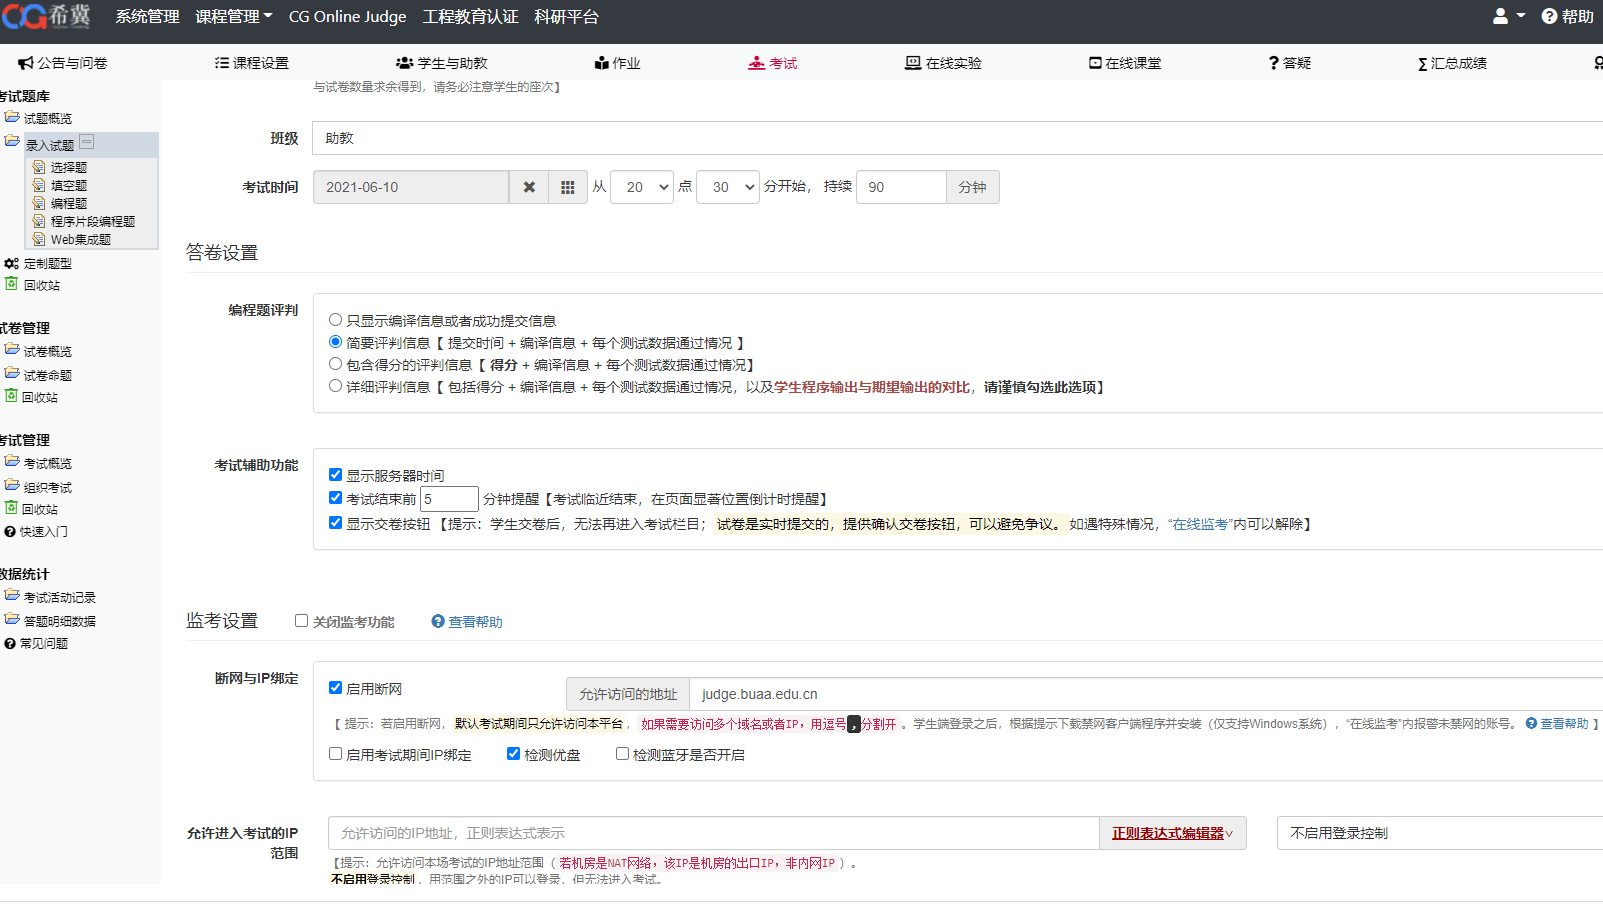Toggle 显示交卷按钮 checkbox

[336, 523]
